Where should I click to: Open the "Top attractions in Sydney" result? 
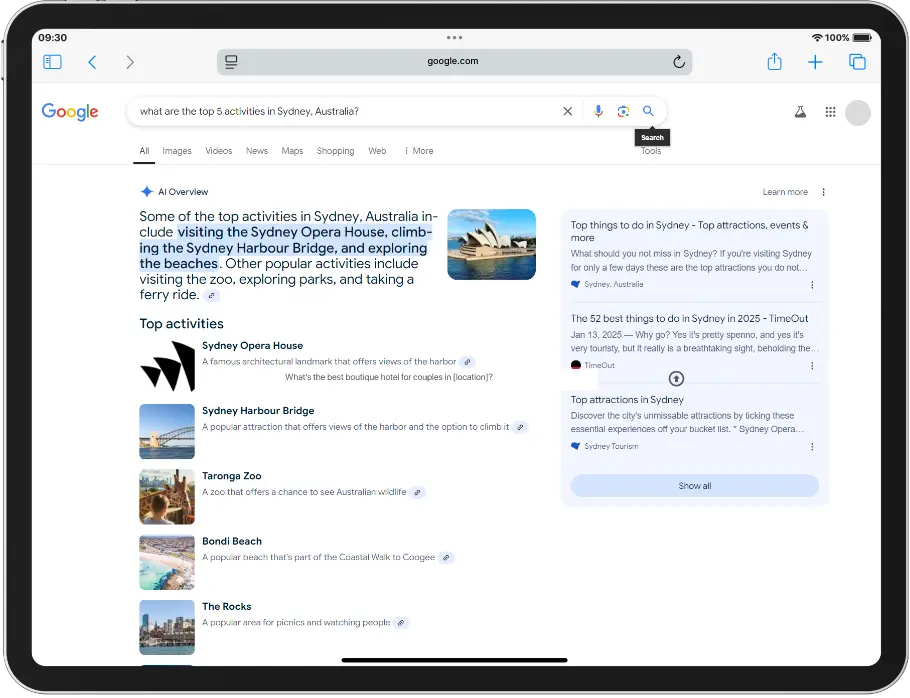pos(627,400)
